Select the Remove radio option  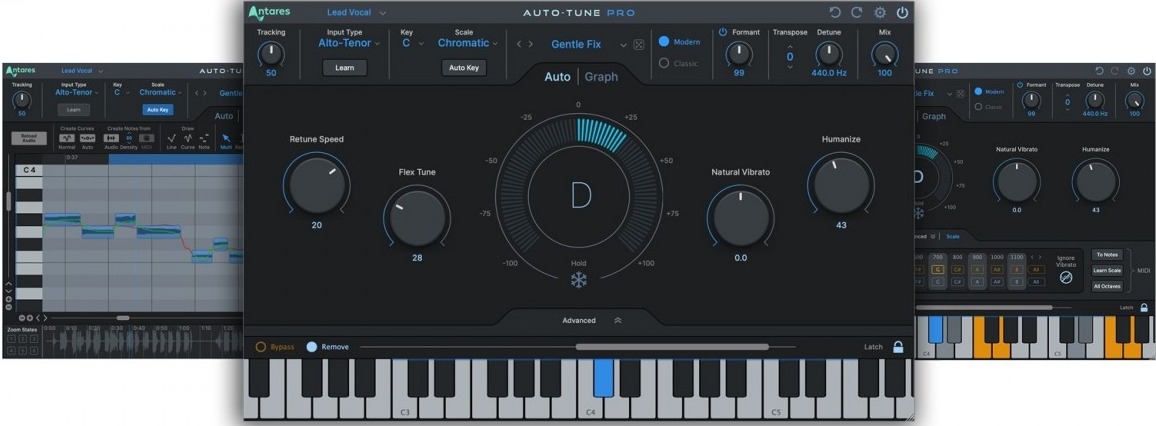click(x=311, y=346)
